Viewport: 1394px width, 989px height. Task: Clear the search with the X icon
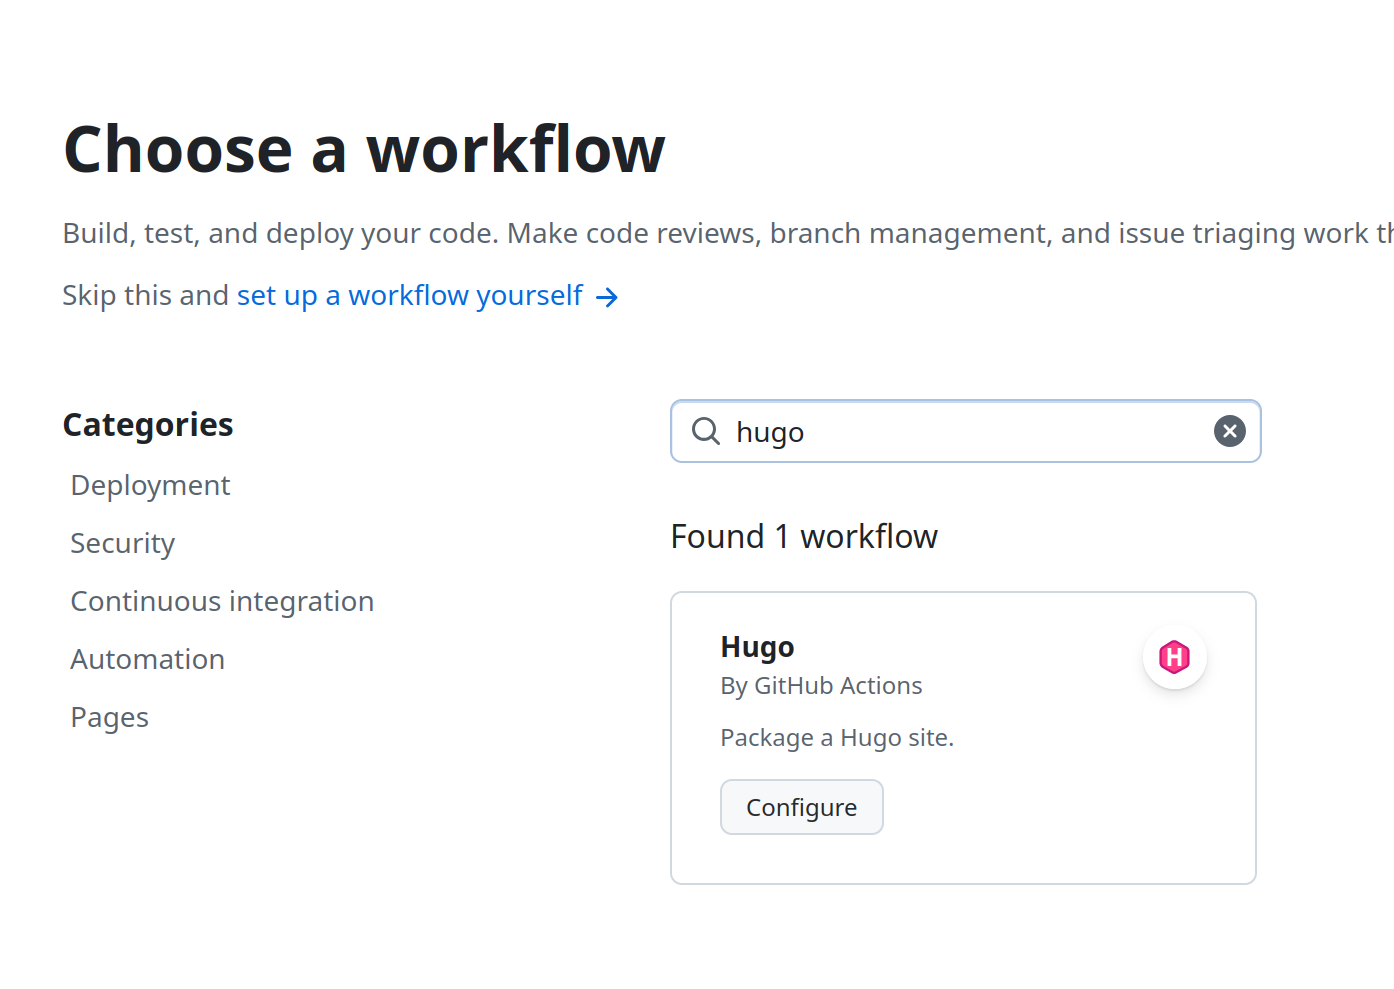(1229, 431)
